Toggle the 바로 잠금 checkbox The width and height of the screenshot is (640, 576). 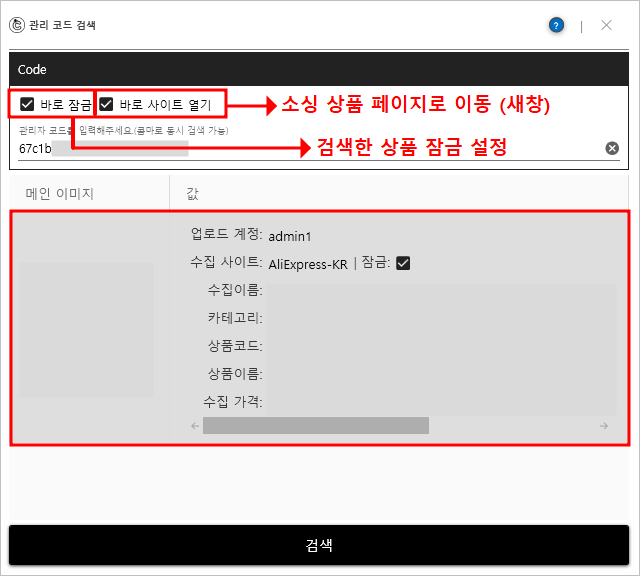pyautogui.click(x=27, y=104)
